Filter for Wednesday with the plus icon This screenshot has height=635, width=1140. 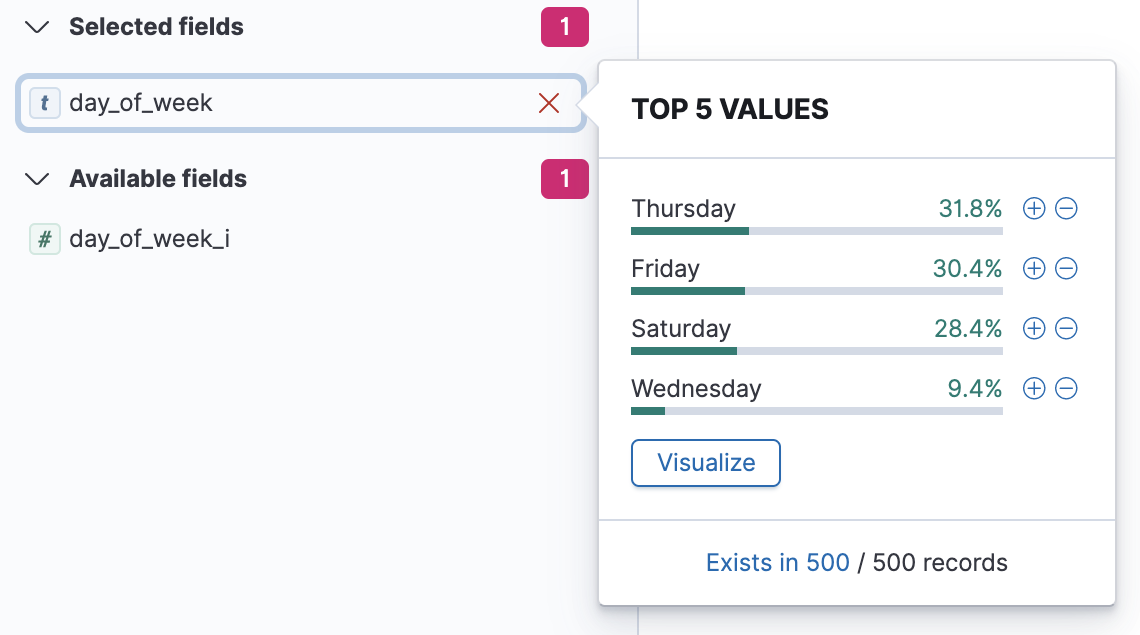tap(1034, 388)
